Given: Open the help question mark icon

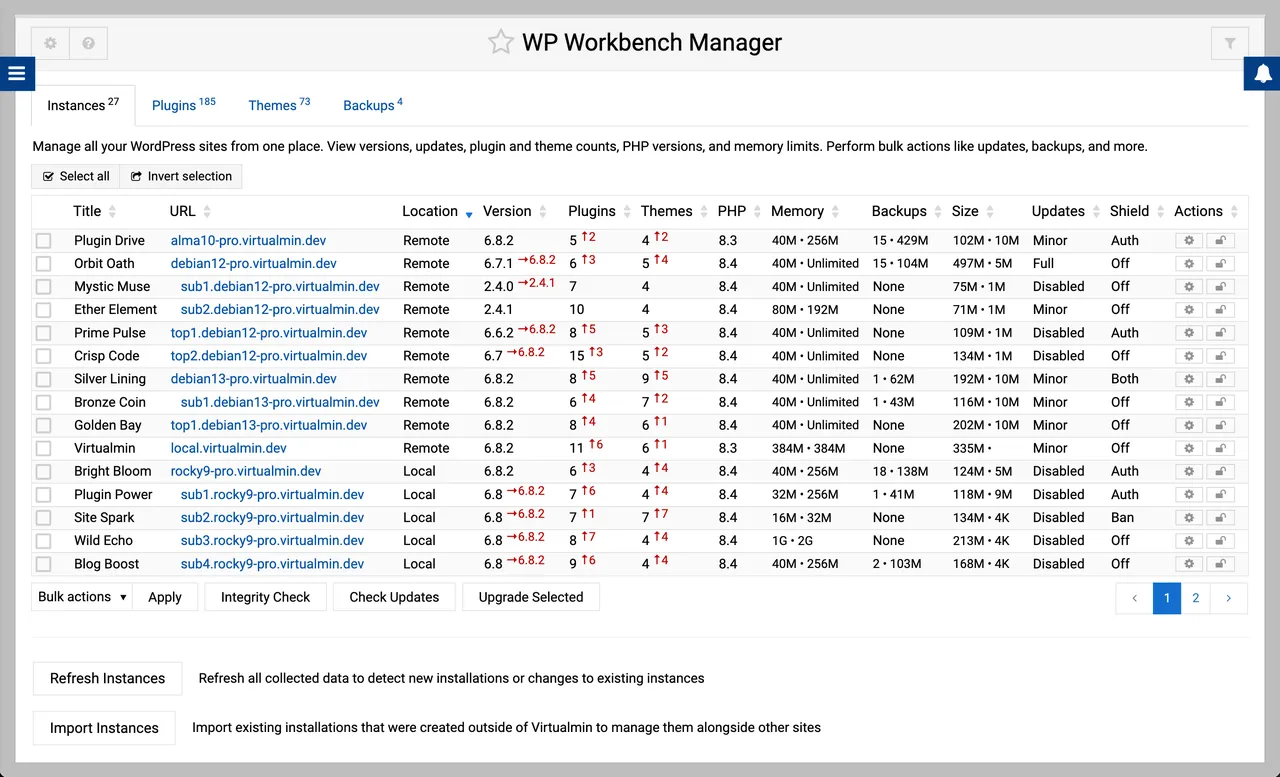Looking at the screenshot, I should 88,43.
